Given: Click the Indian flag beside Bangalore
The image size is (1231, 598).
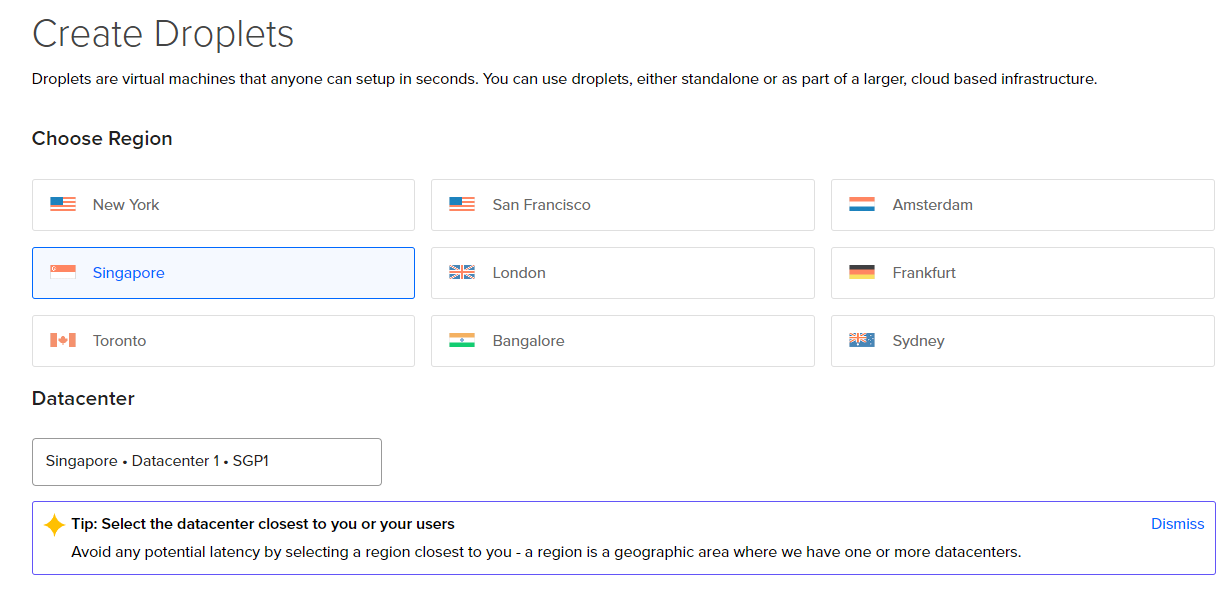Looking at the screenshot, I should (462, 340).
